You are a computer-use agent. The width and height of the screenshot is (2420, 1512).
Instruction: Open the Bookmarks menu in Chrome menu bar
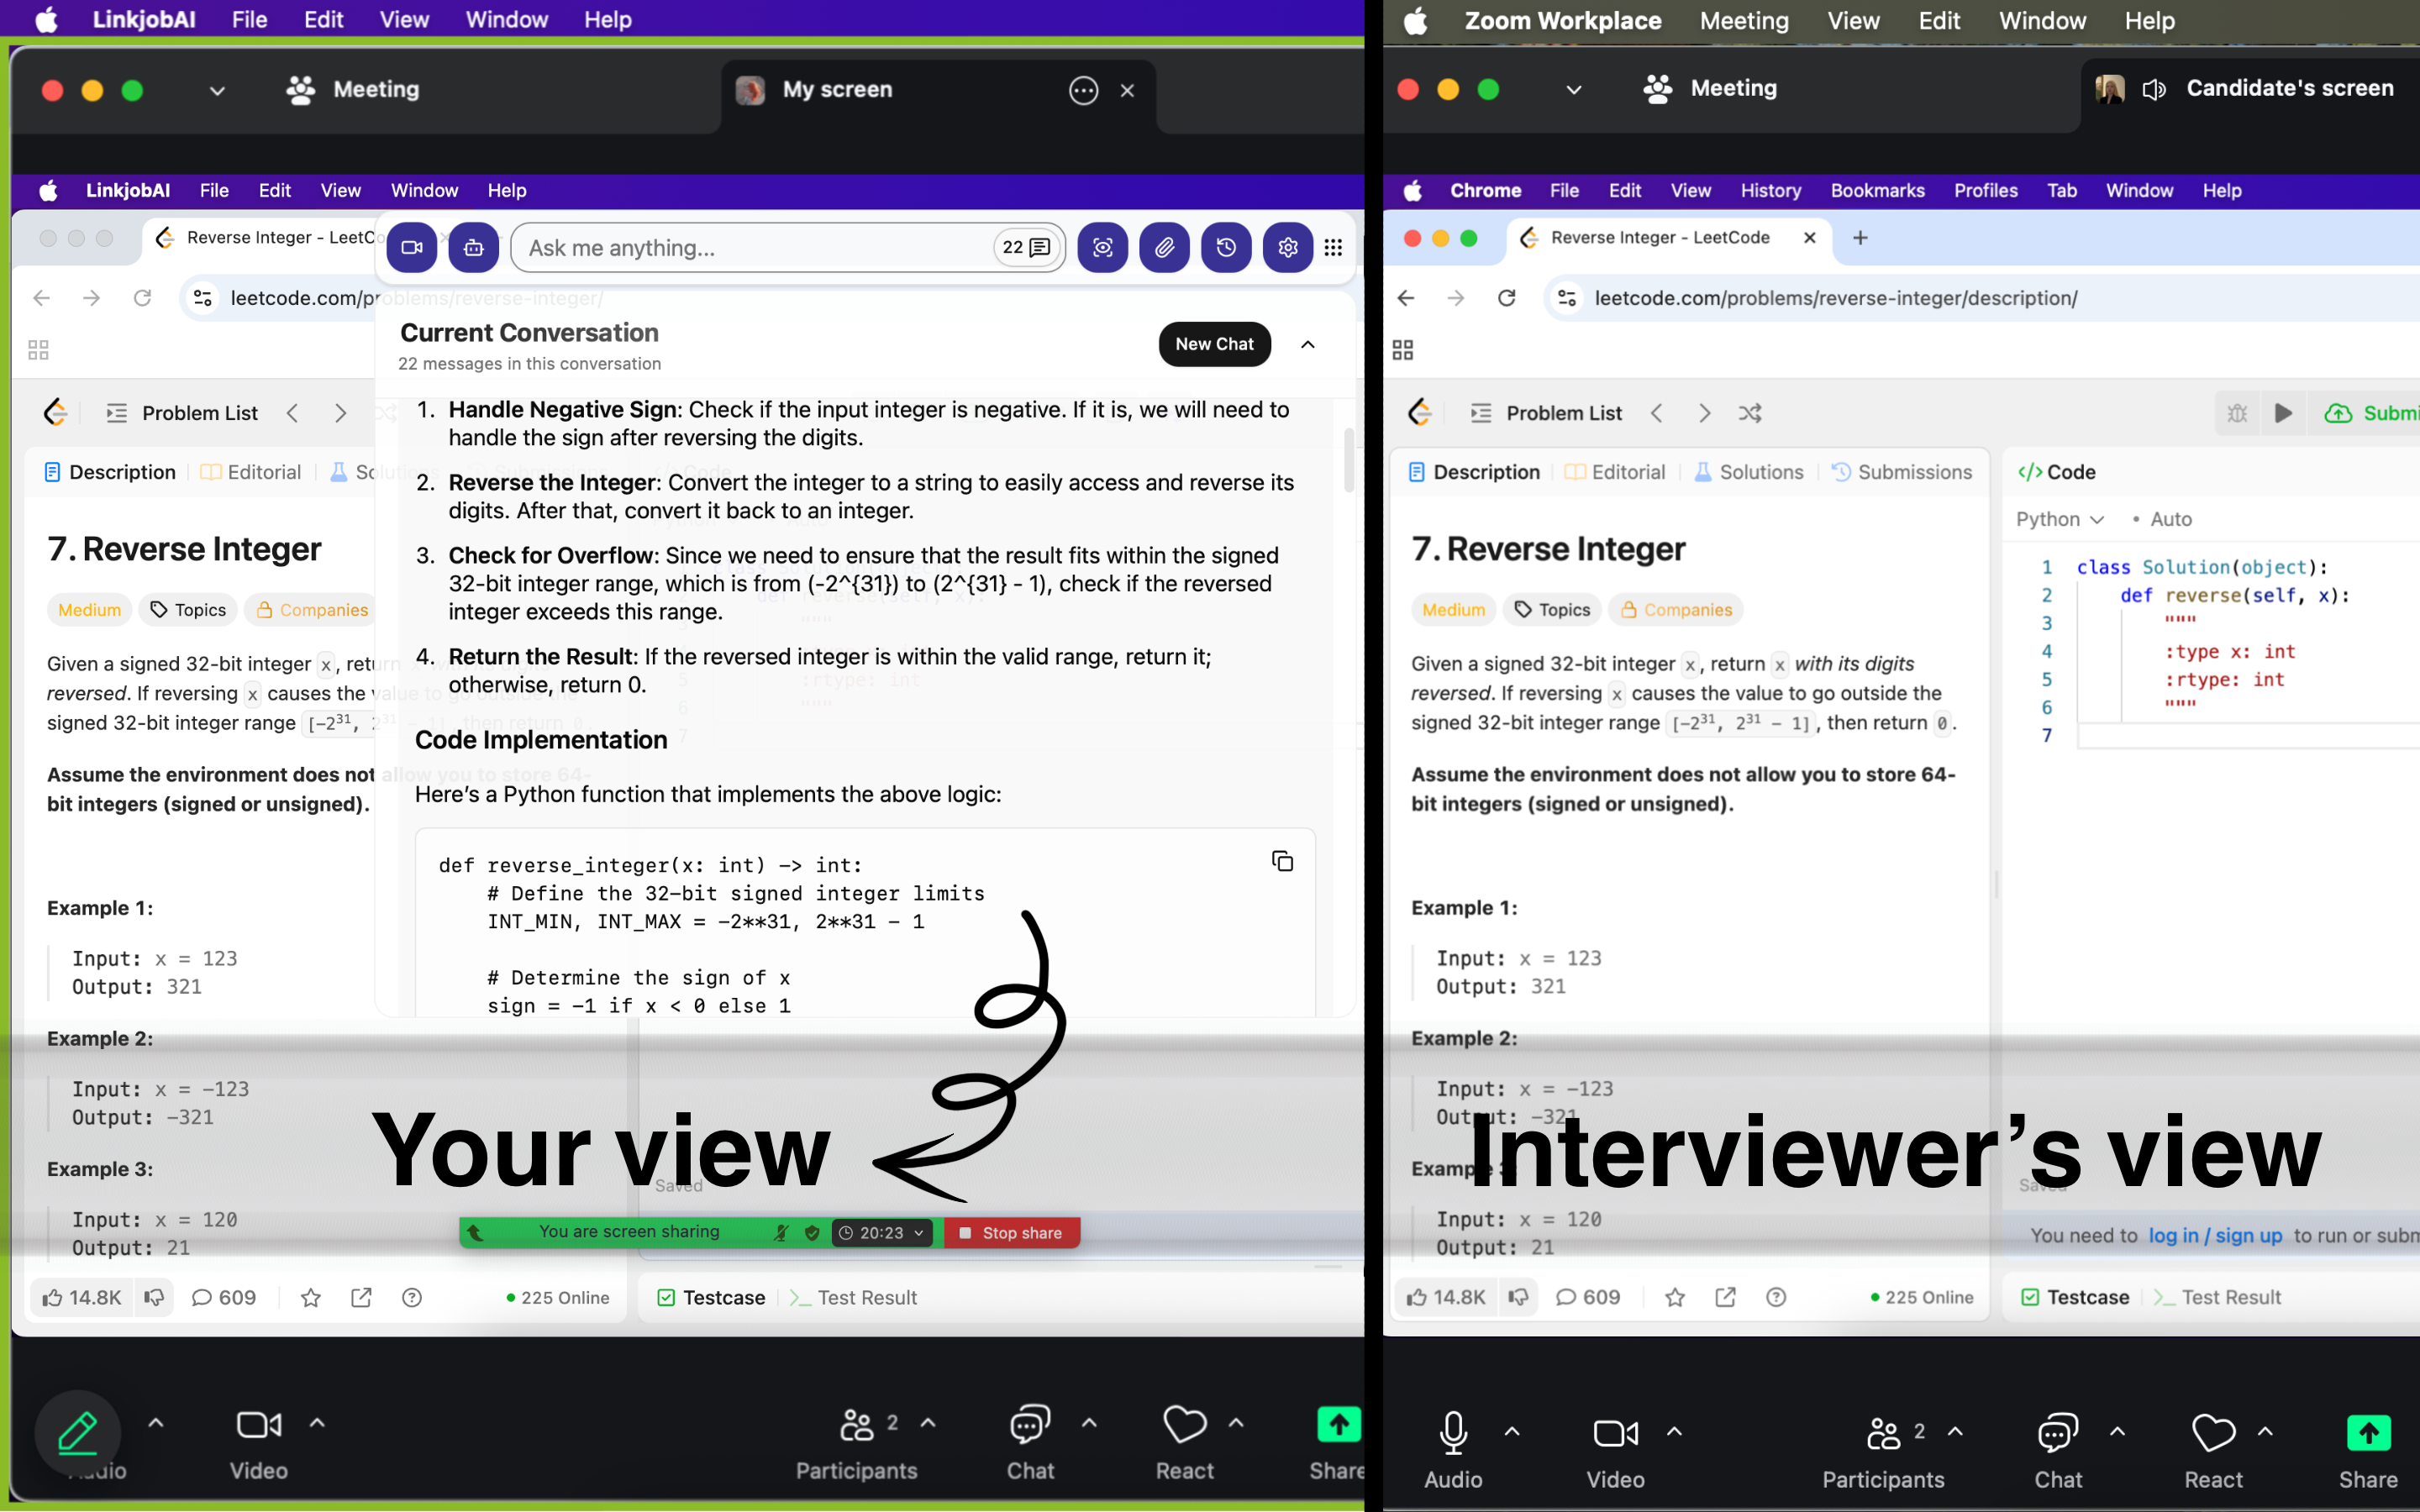(x=1877, y=190)
